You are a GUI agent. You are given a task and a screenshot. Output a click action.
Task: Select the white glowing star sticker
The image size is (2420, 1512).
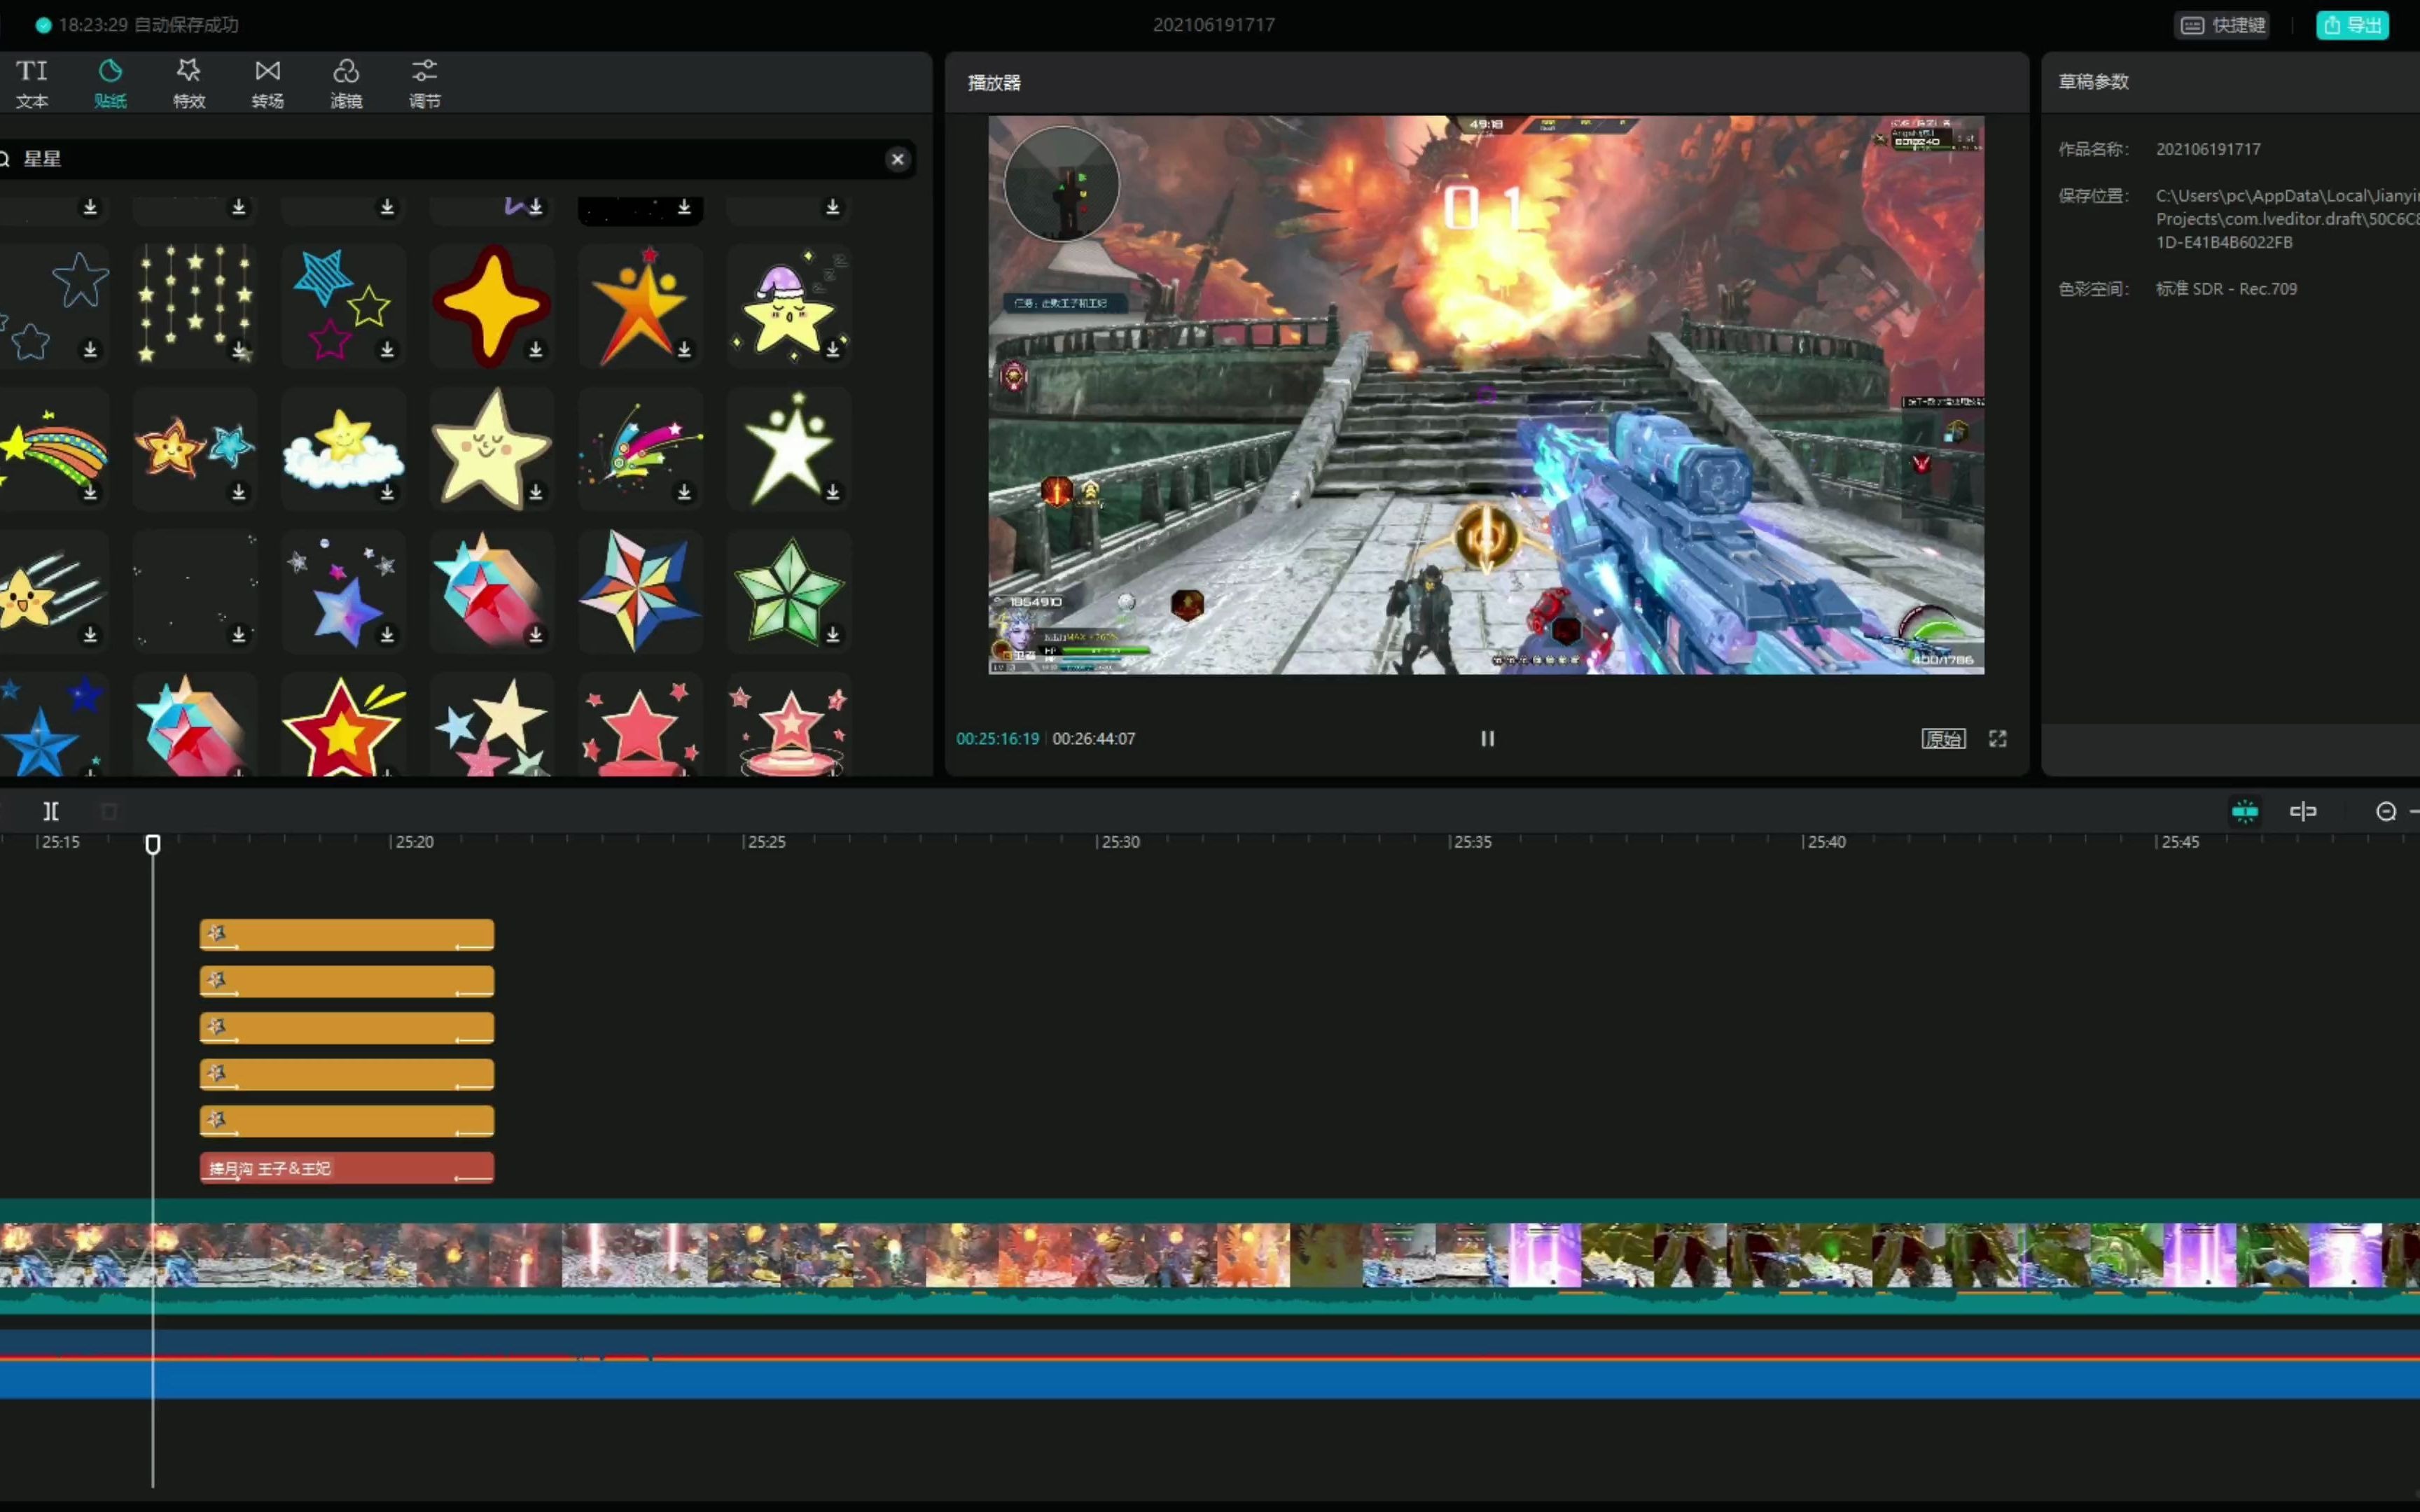[788, 448]
